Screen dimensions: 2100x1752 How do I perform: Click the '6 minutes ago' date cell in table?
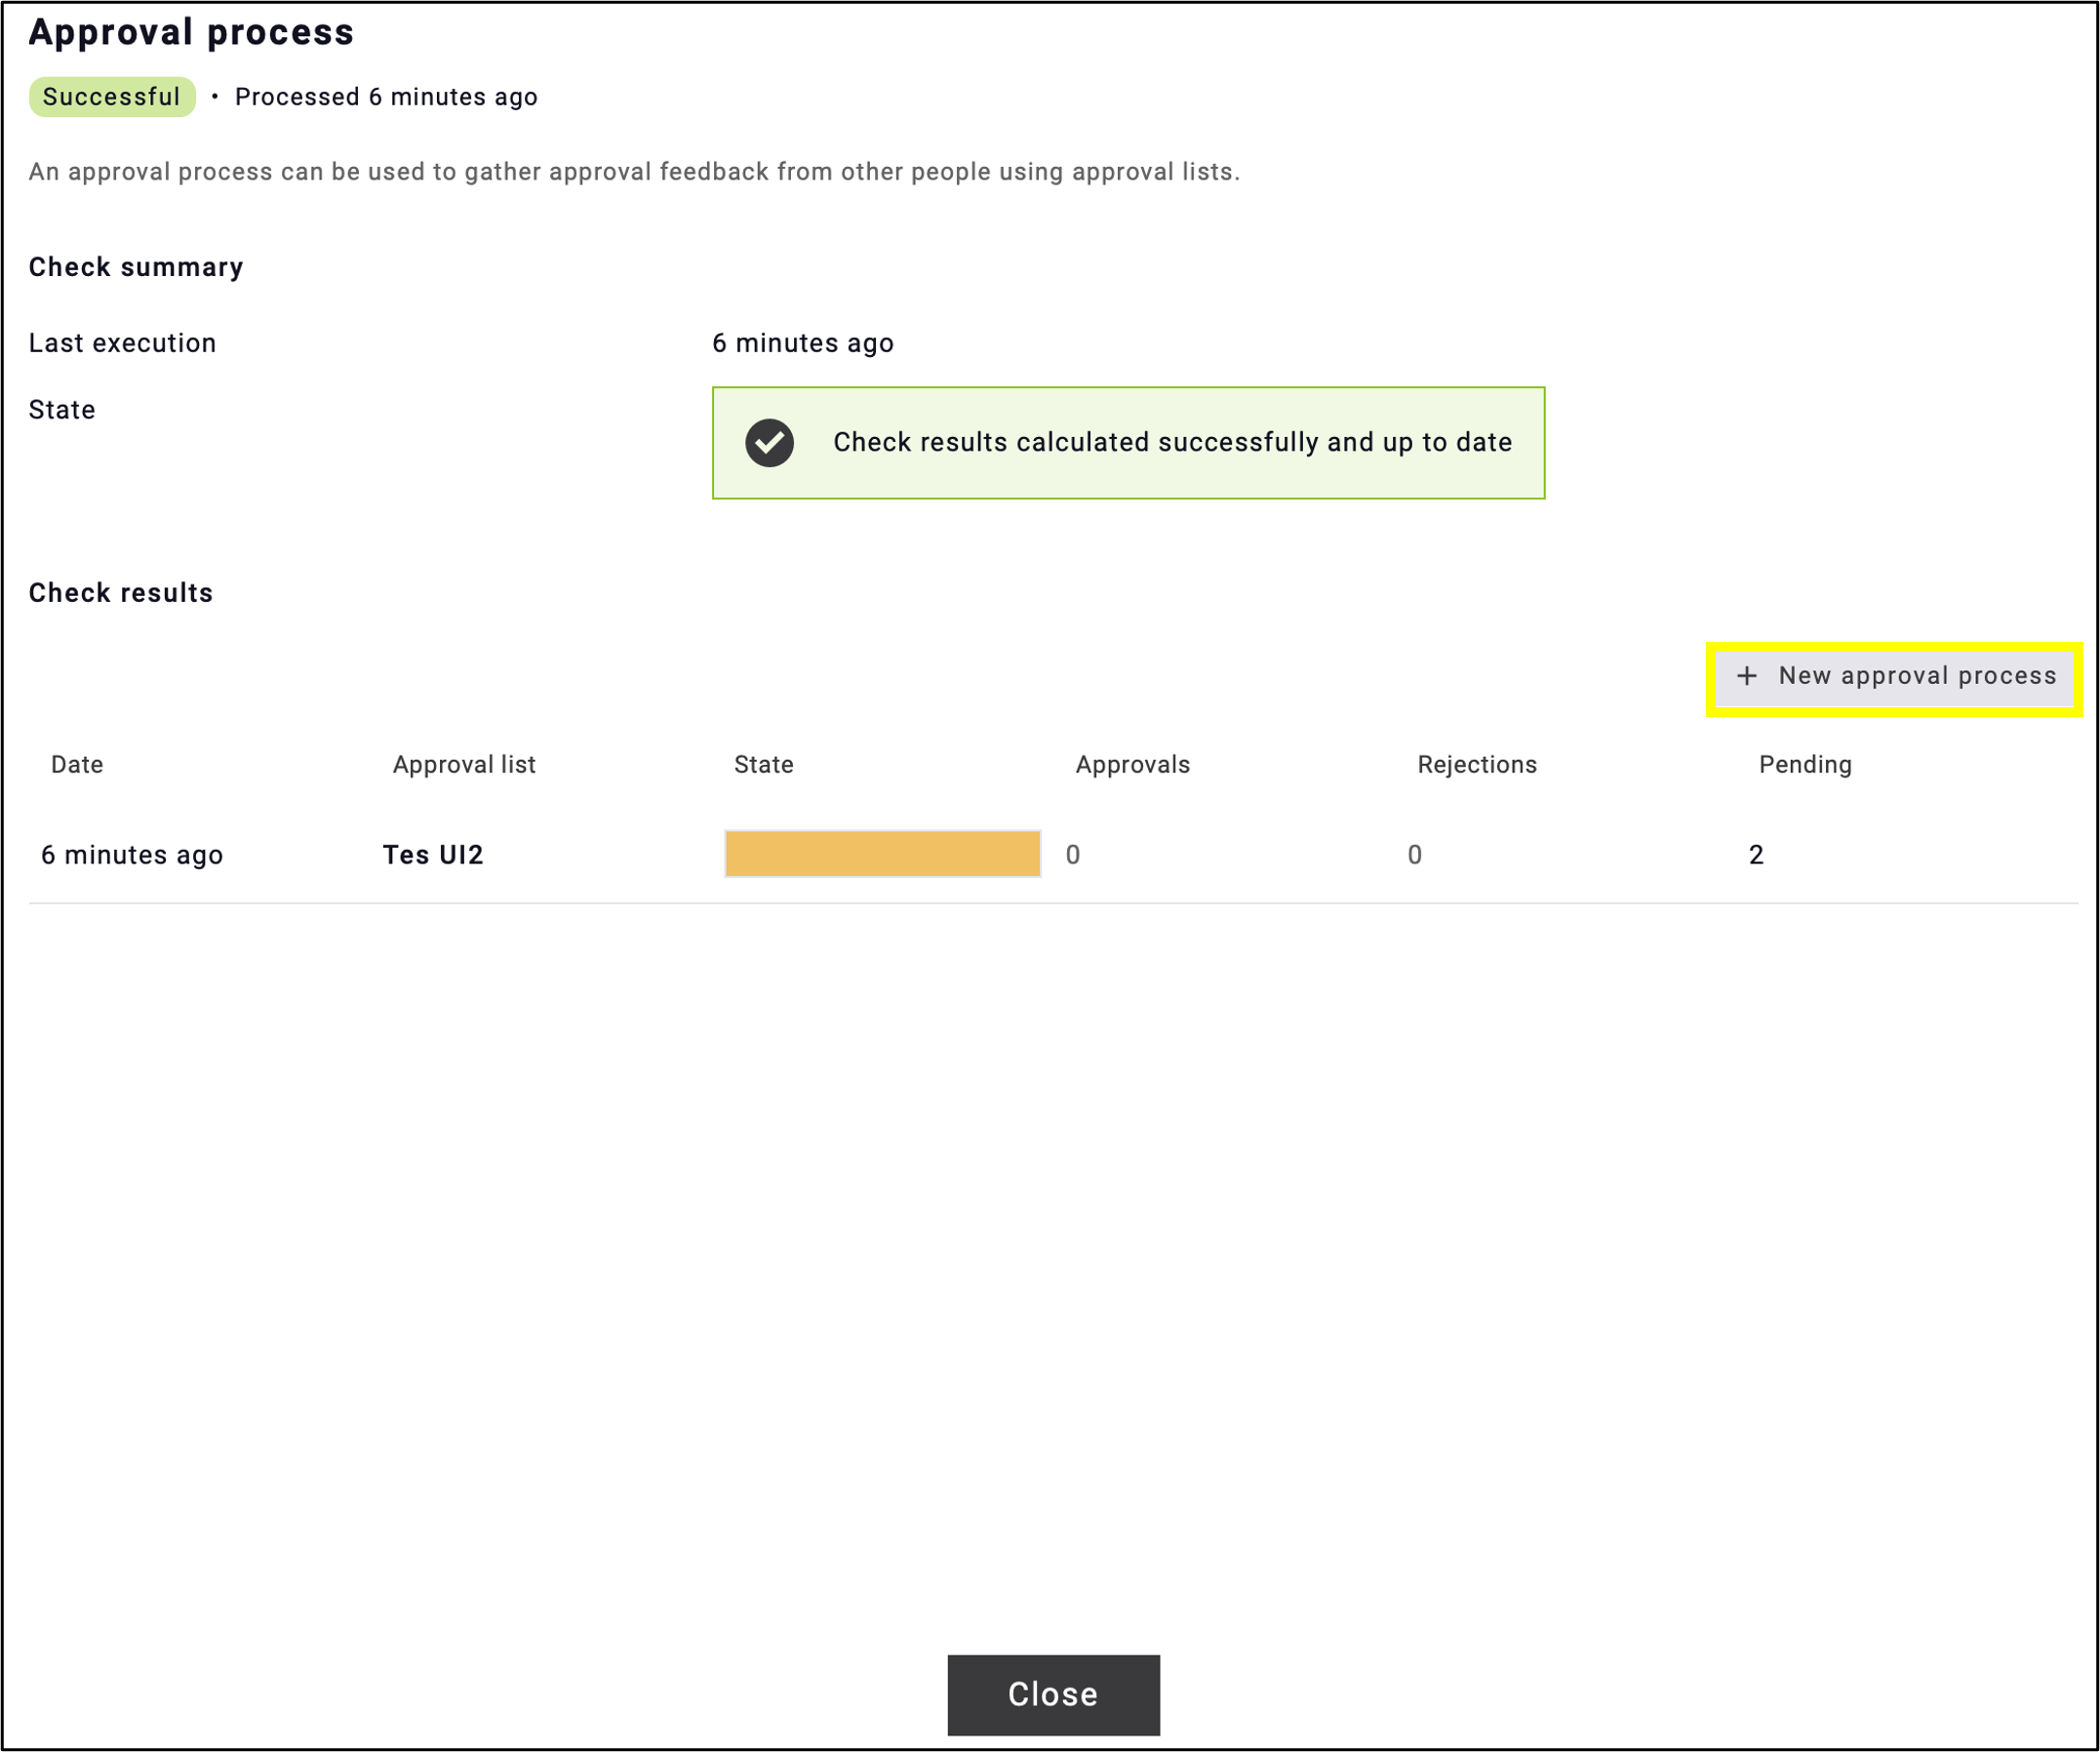(132, 855)
